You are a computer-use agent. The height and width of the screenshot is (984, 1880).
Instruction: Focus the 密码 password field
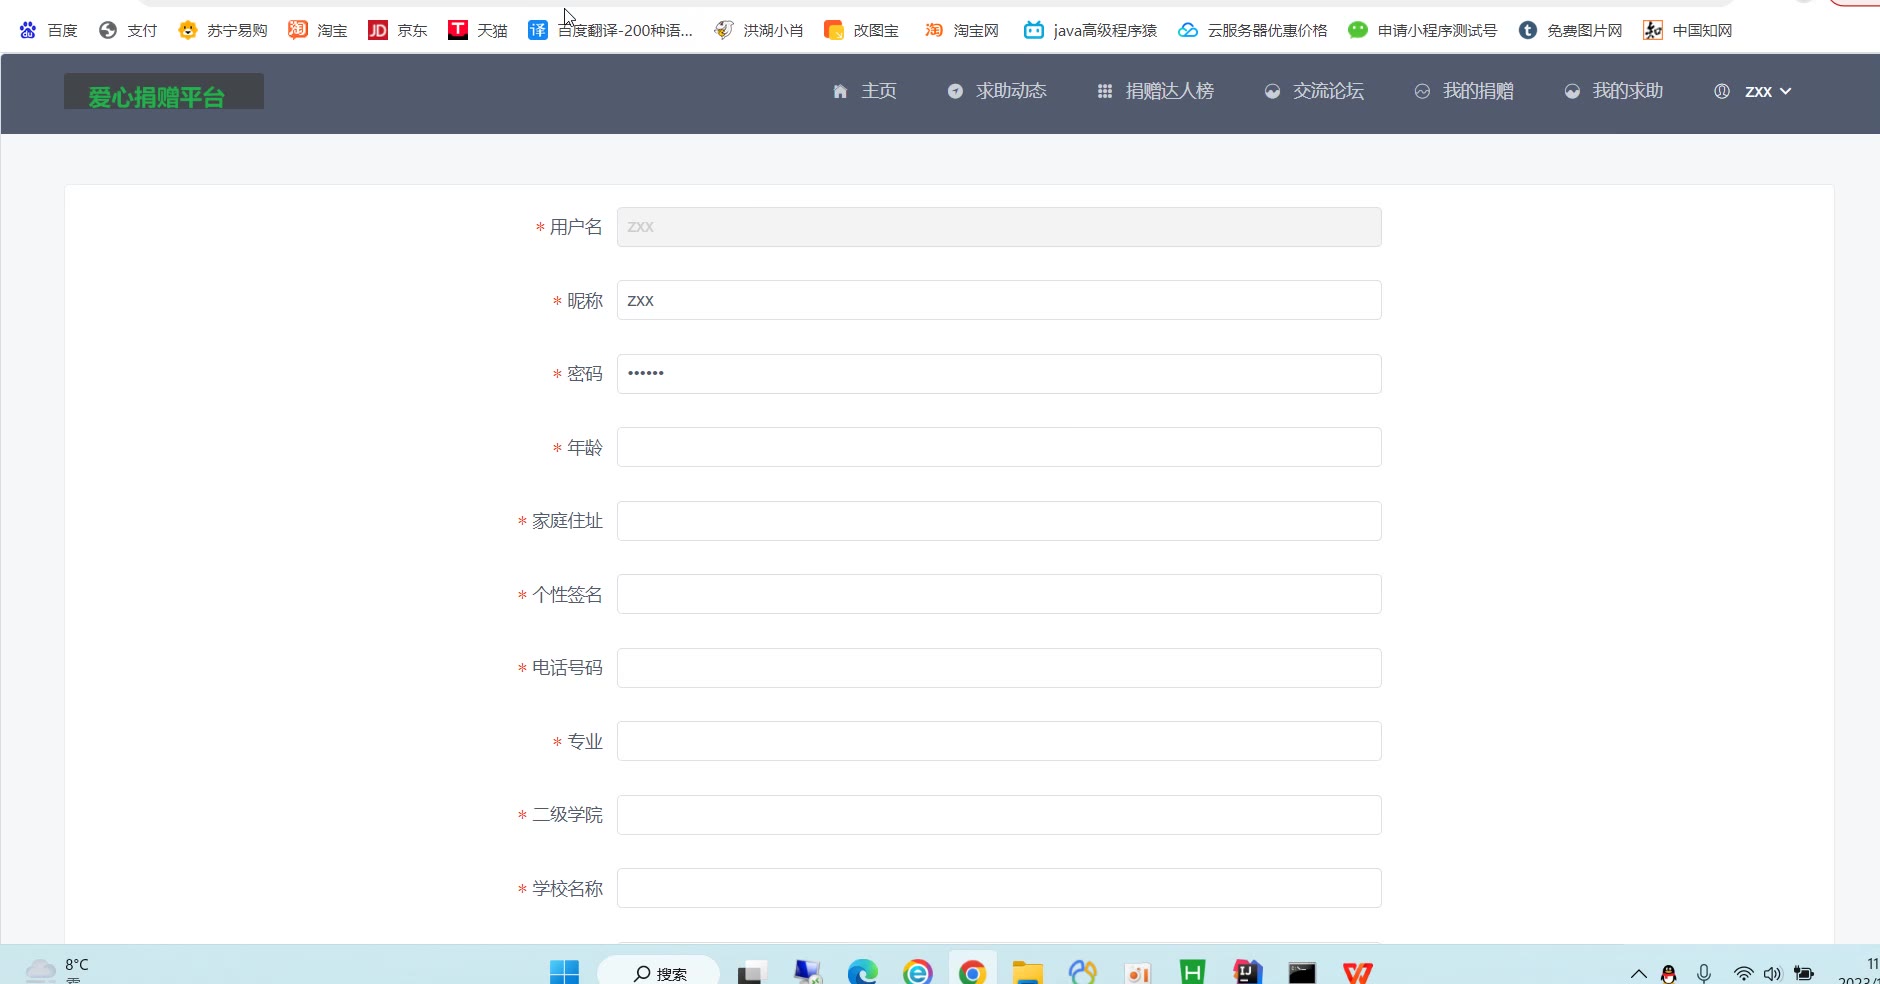tap(999, 374)
